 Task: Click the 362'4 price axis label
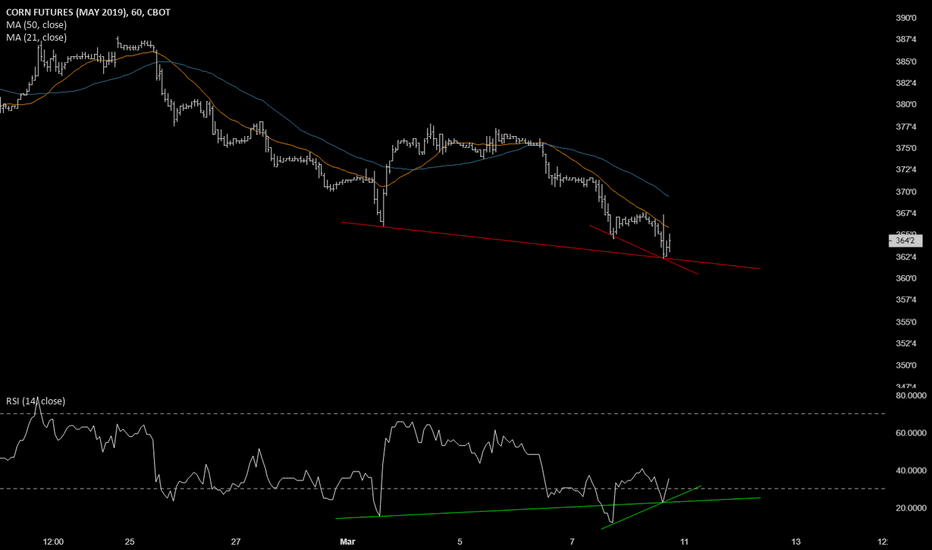(x=905, y=257)
